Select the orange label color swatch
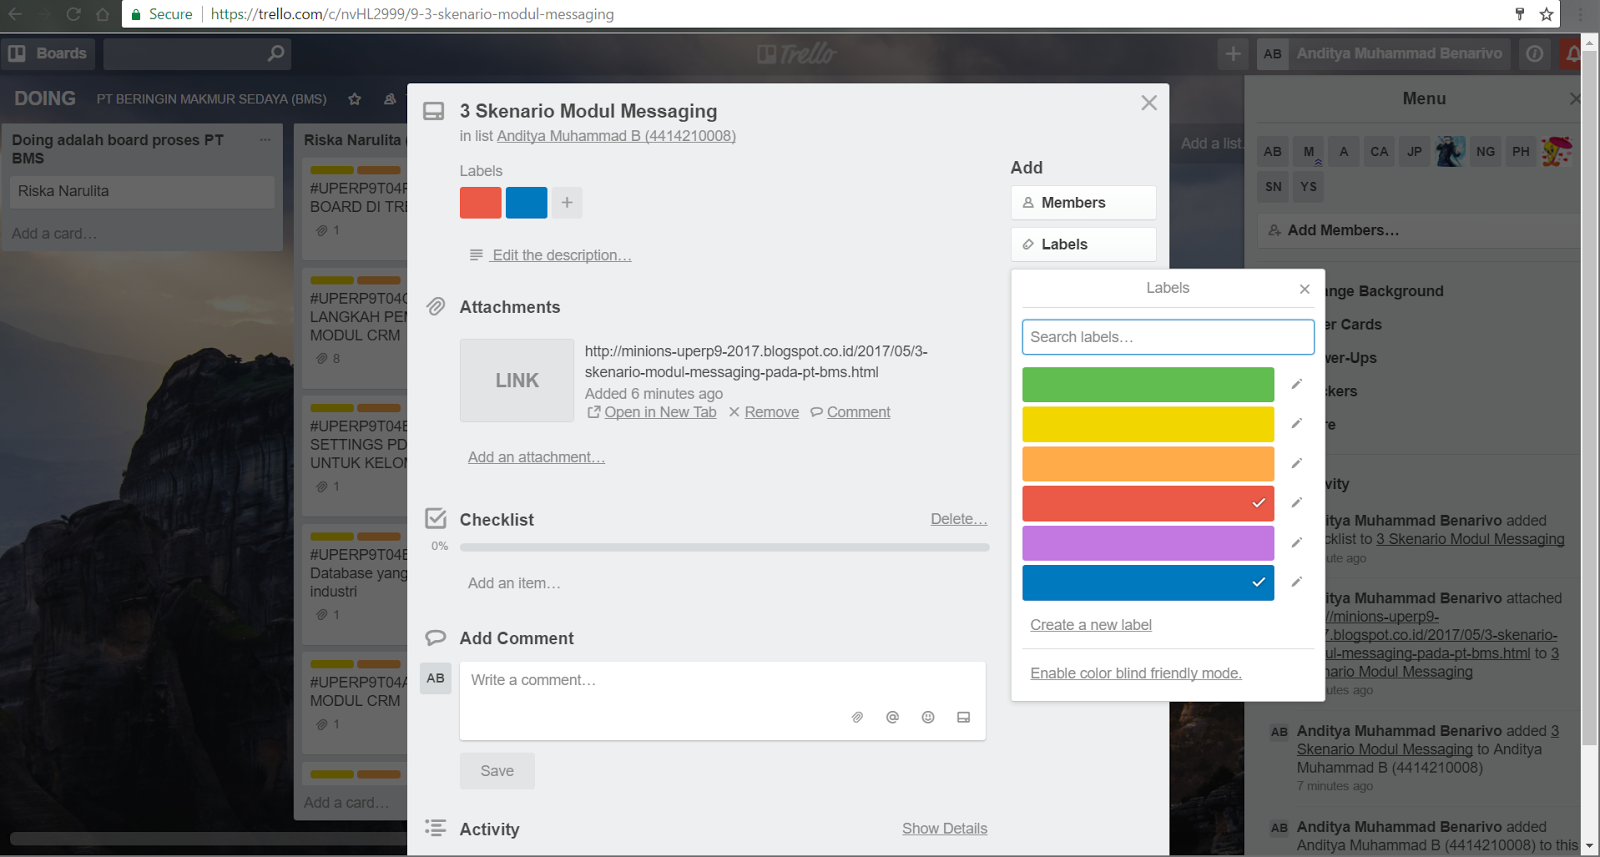This screenshot has width=1600, height=857. tap(1148, 464)
